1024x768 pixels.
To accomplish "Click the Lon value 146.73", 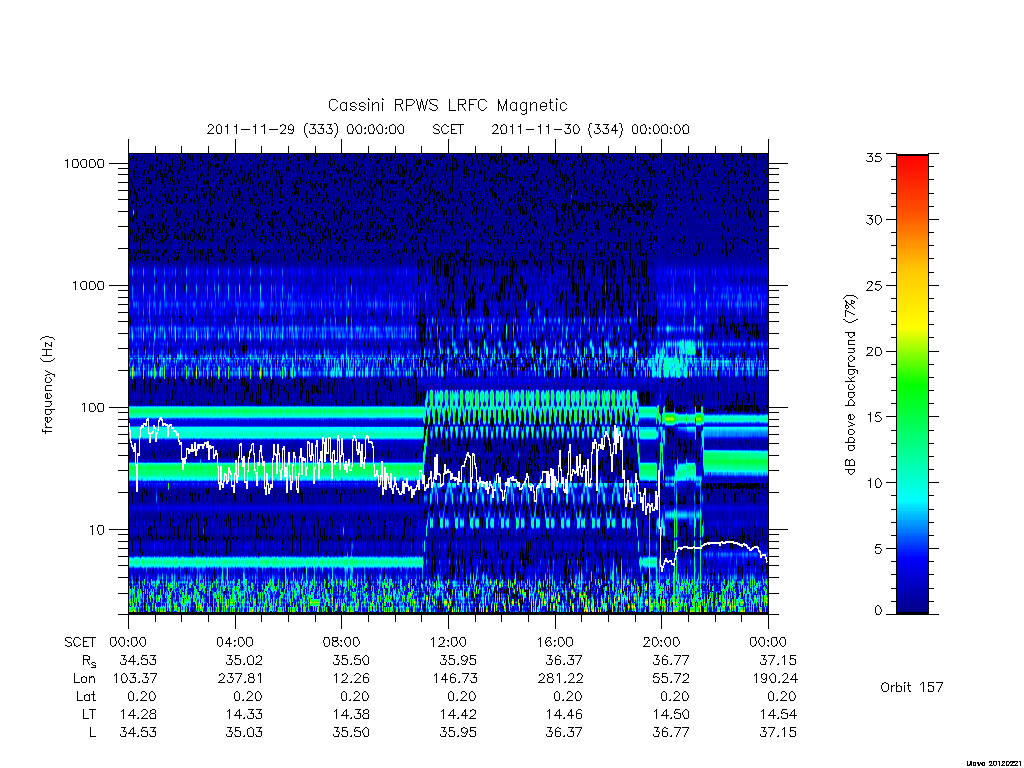I will pyautogui.click(x=454, y=679).
